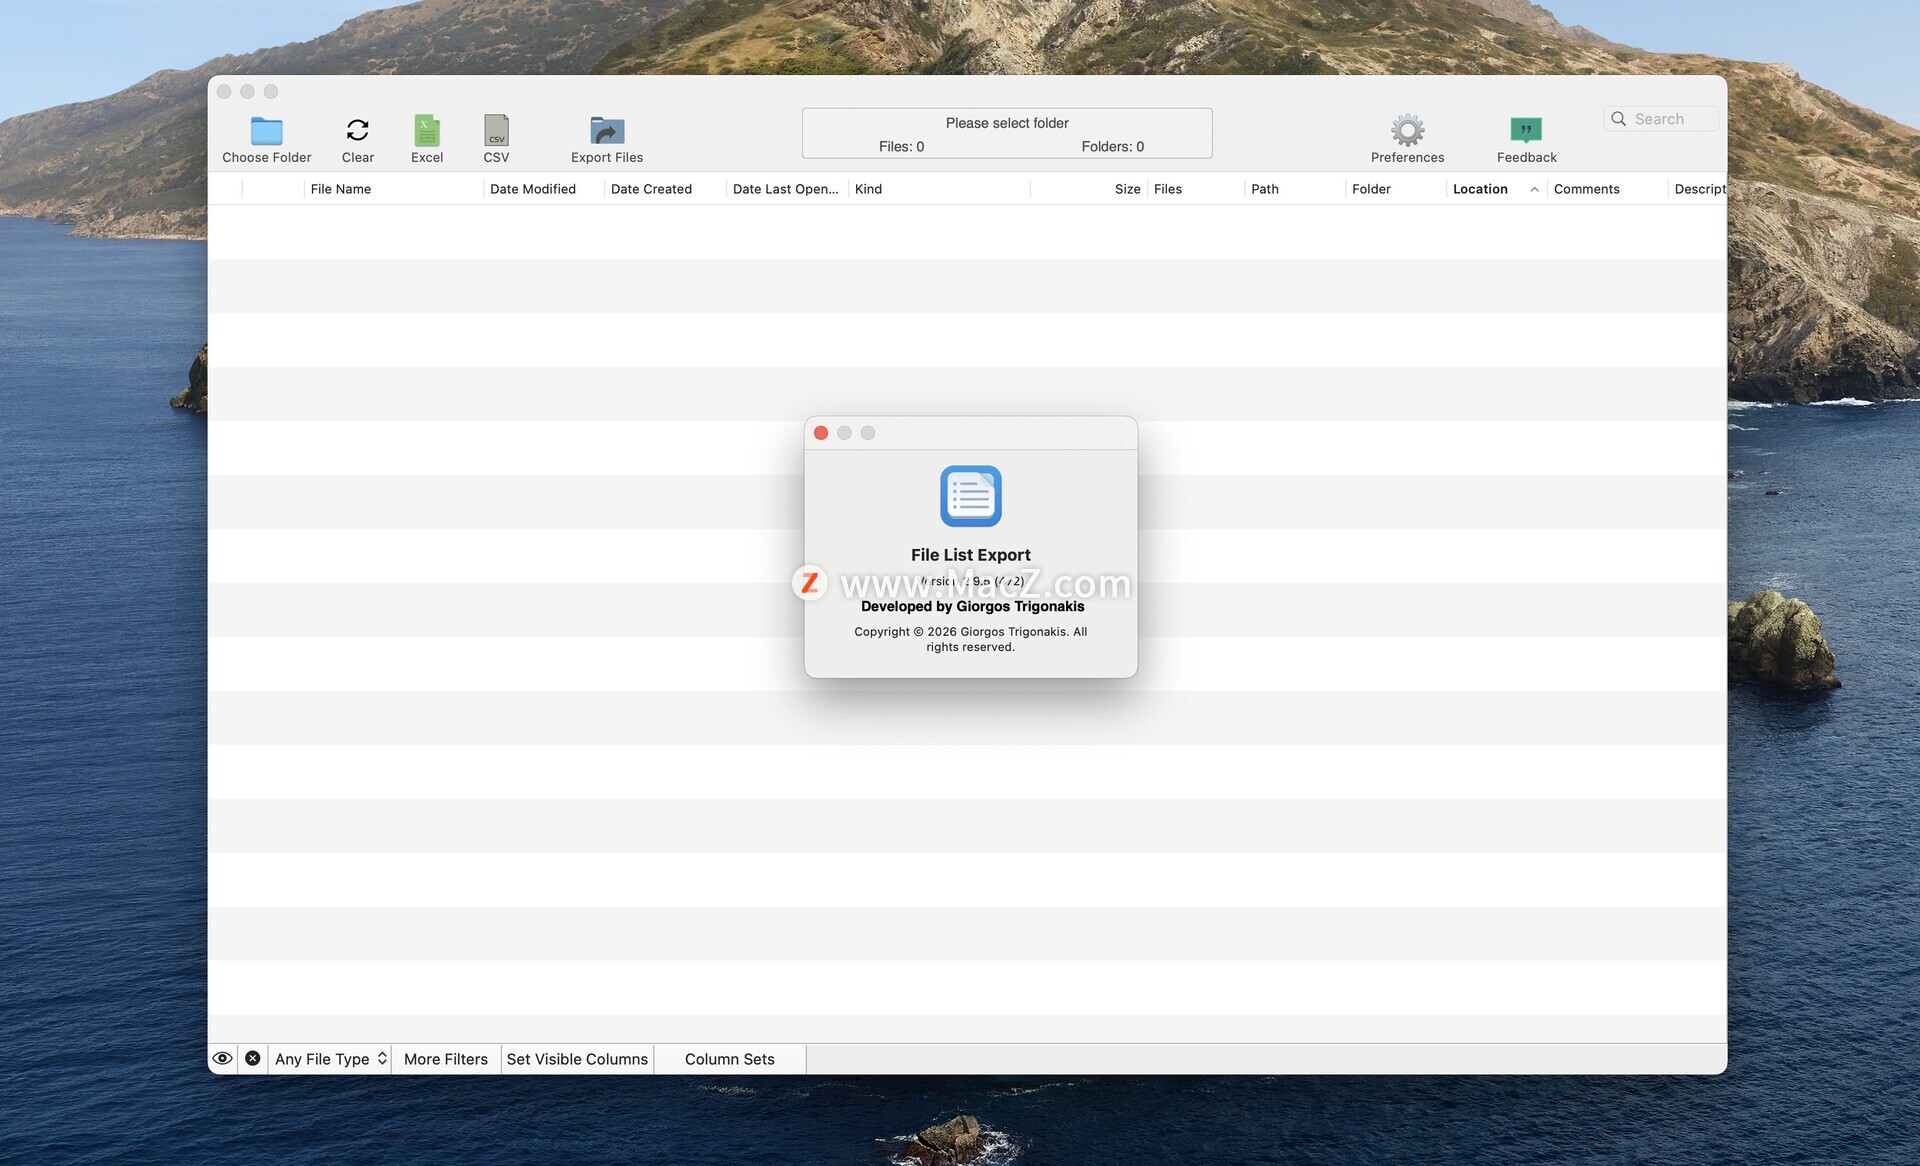
Task: Click Set Visible Columns button
Action: pos(577,1059)
